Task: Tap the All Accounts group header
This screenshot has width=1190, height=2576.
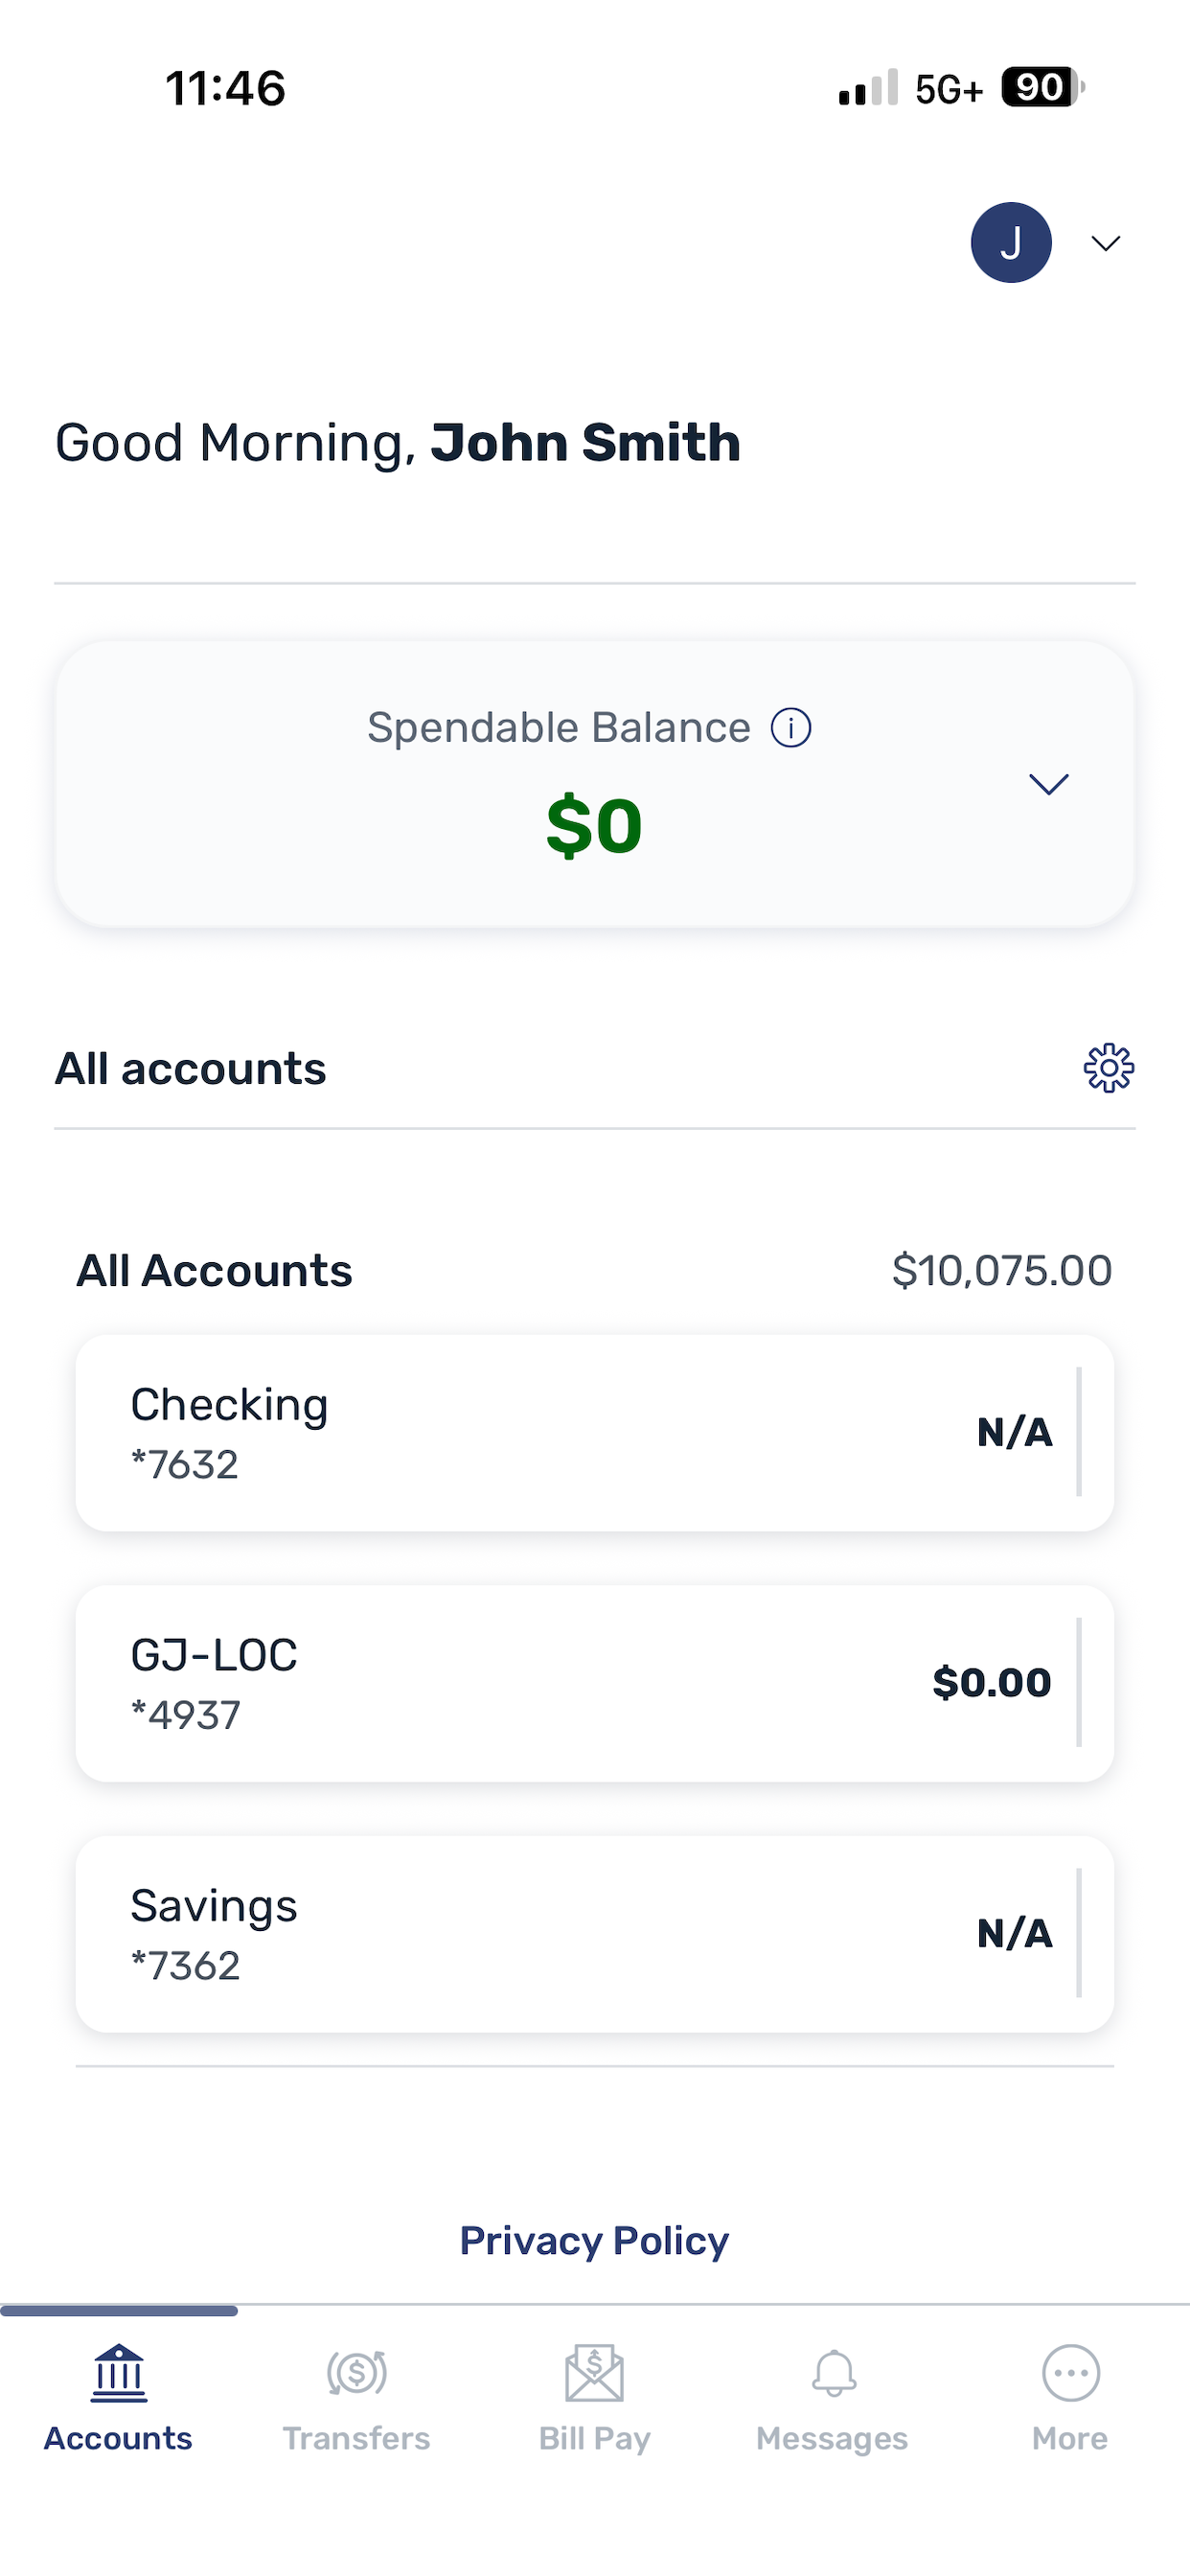Action: (x=214, y=1271)
